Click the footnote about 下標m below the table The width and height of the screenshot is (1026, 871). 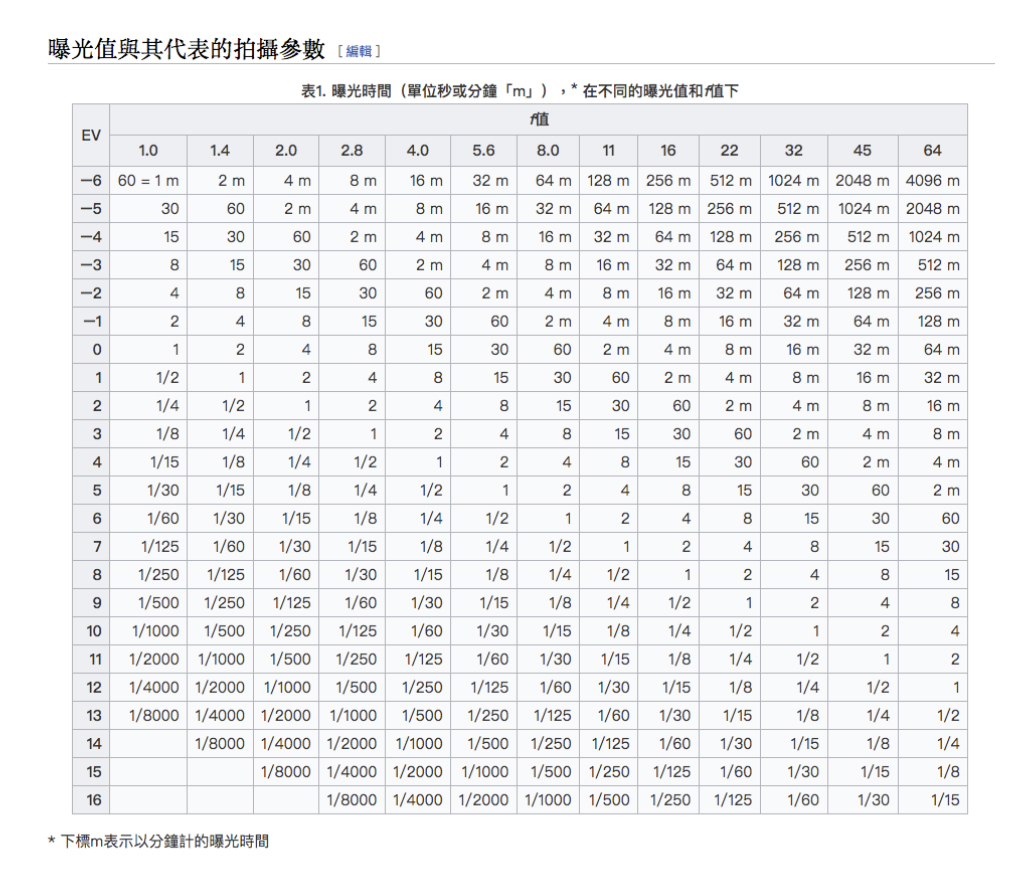[159, 841]
